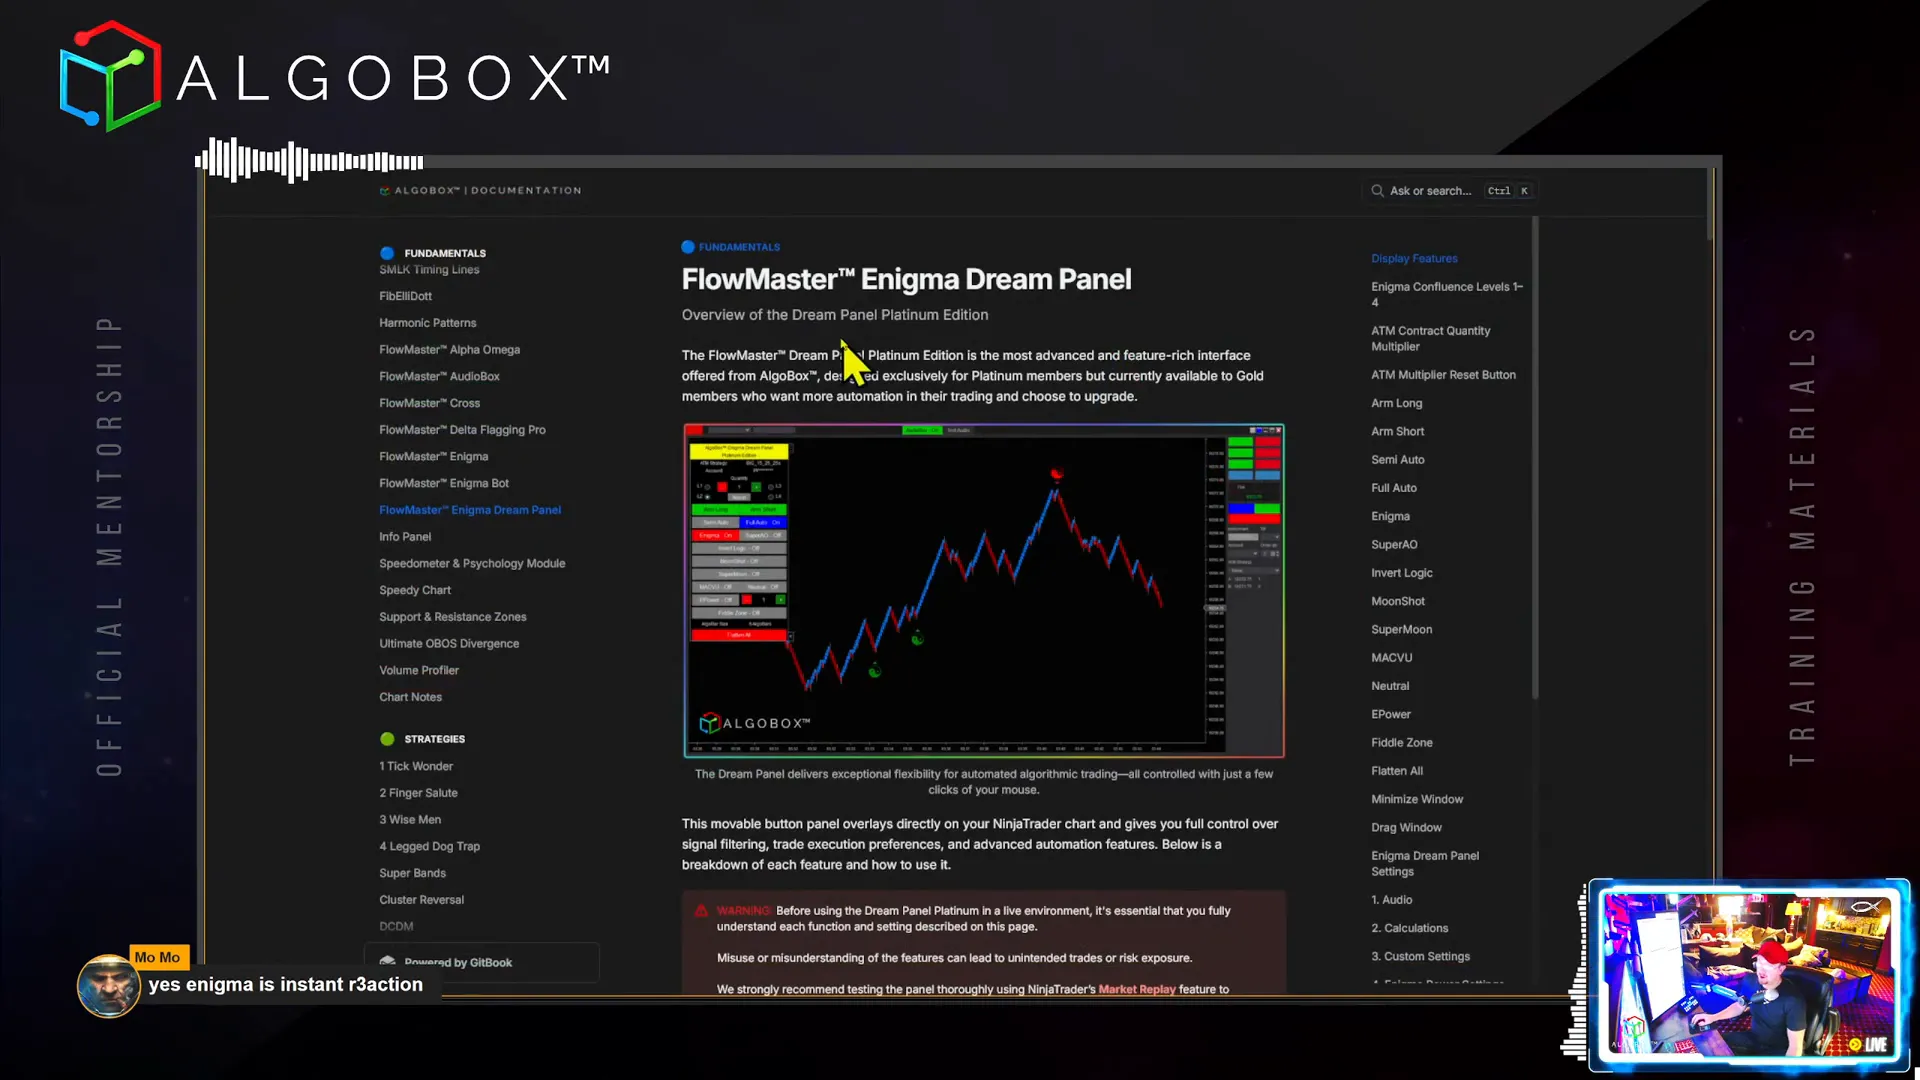
Task: Jump to Display Features section
Action: pyautogui.click(x=1414, y=259)
